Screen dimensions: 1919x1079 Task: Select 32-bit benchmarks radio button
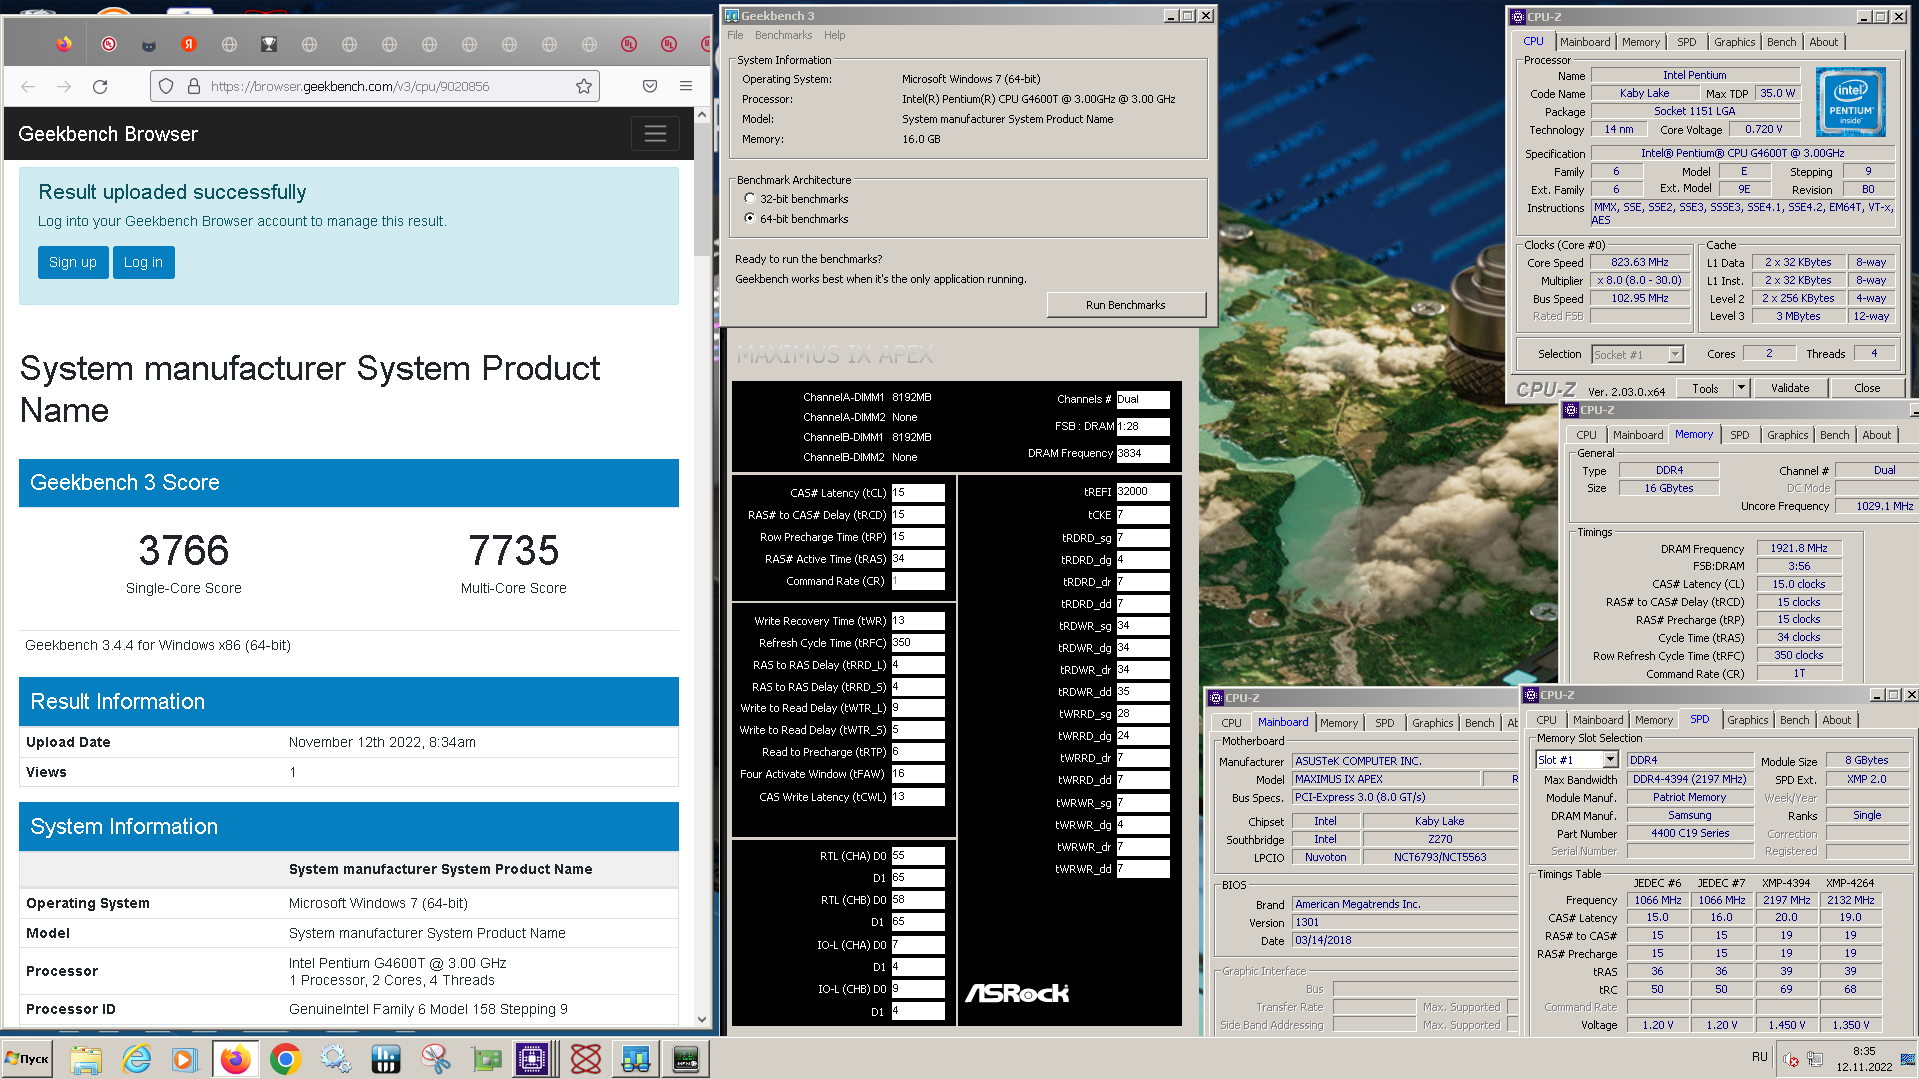(x=750, y=199)
